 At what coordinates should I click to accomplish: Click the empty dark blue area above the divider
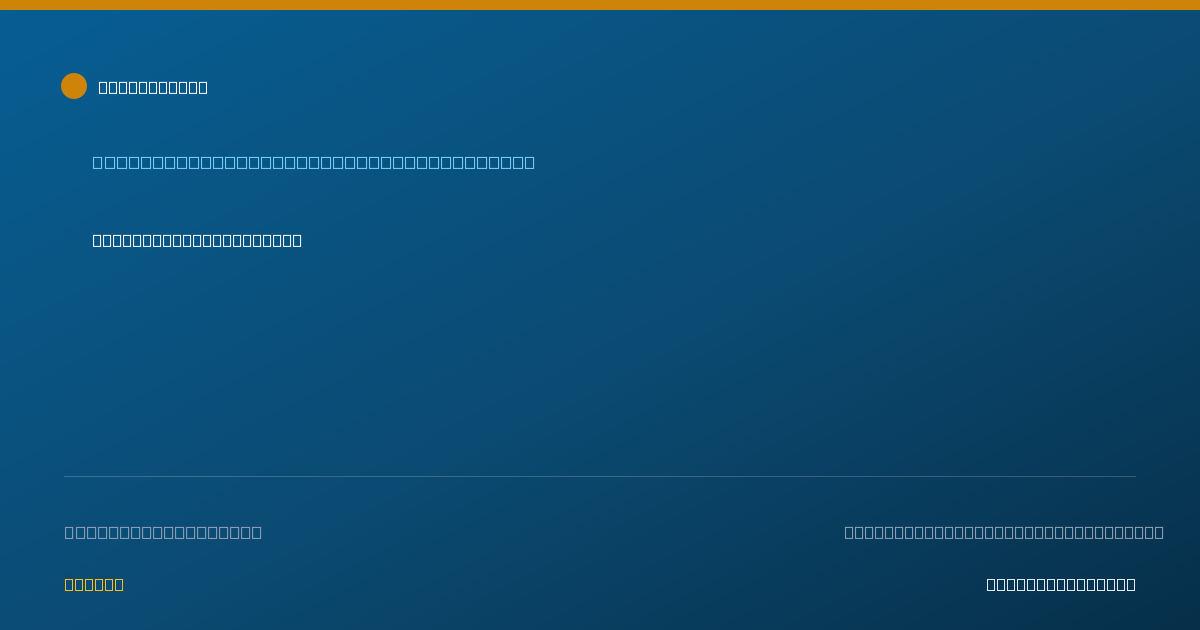(600, 360)
